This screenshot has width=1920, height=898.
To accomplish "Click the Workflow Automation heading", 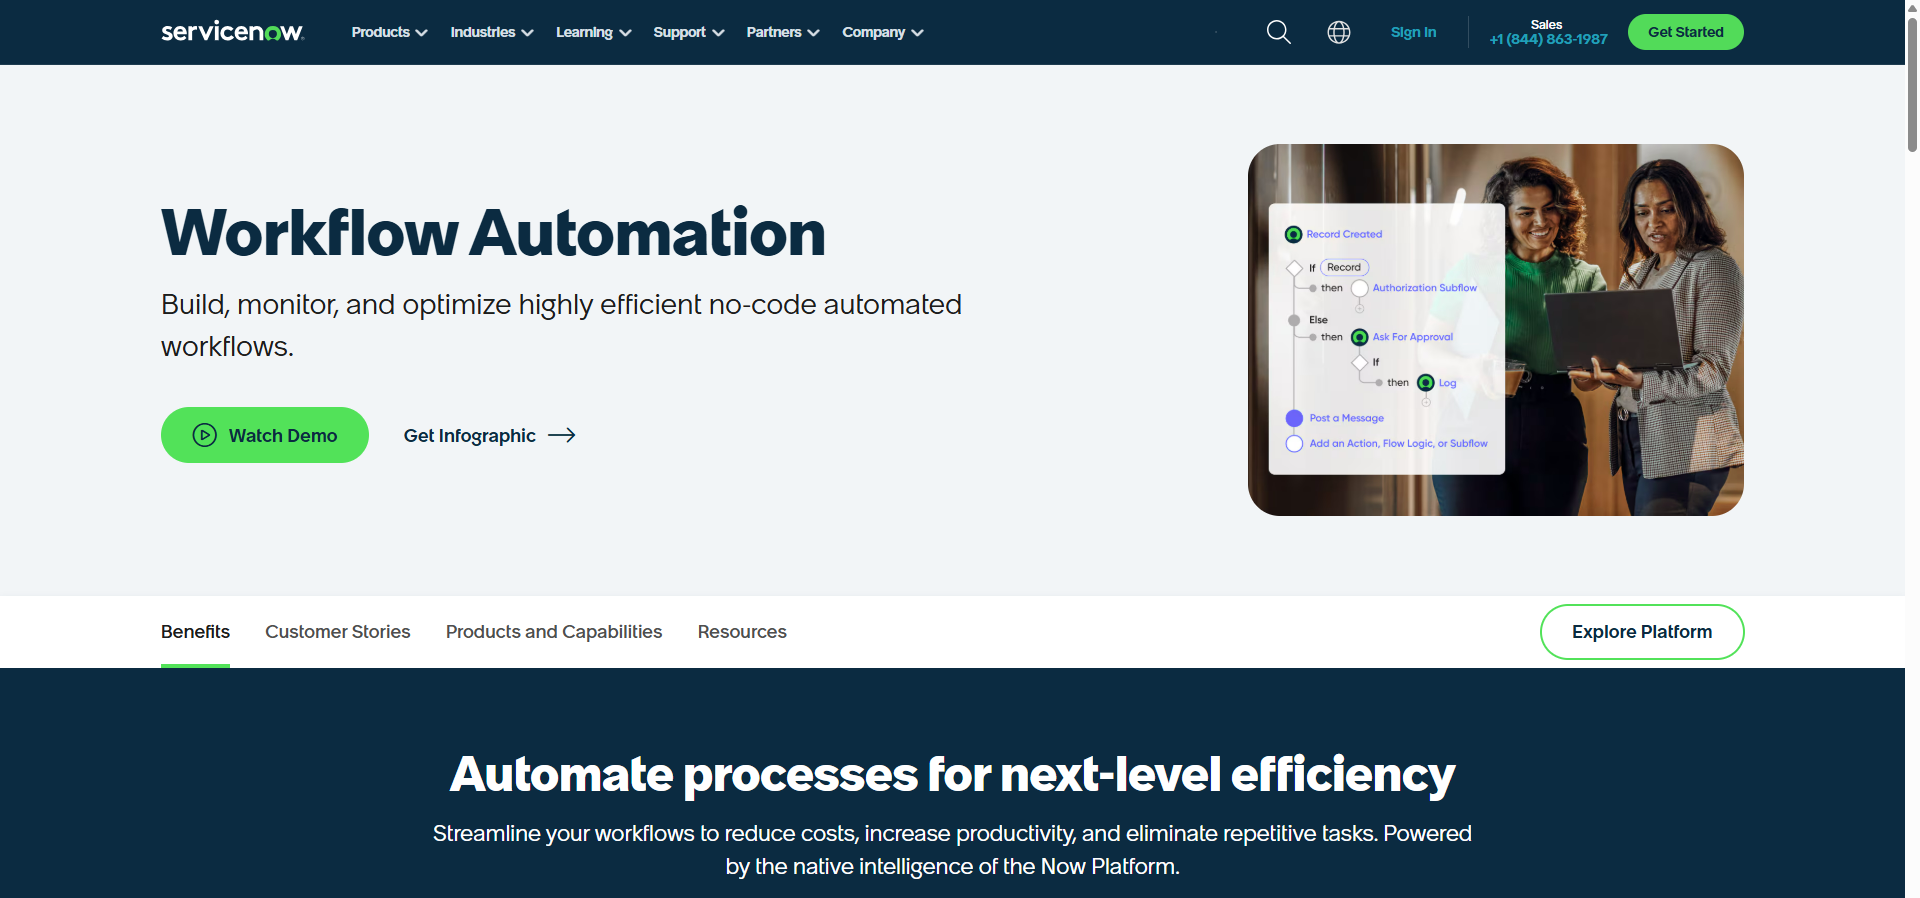I will point(493,233).
